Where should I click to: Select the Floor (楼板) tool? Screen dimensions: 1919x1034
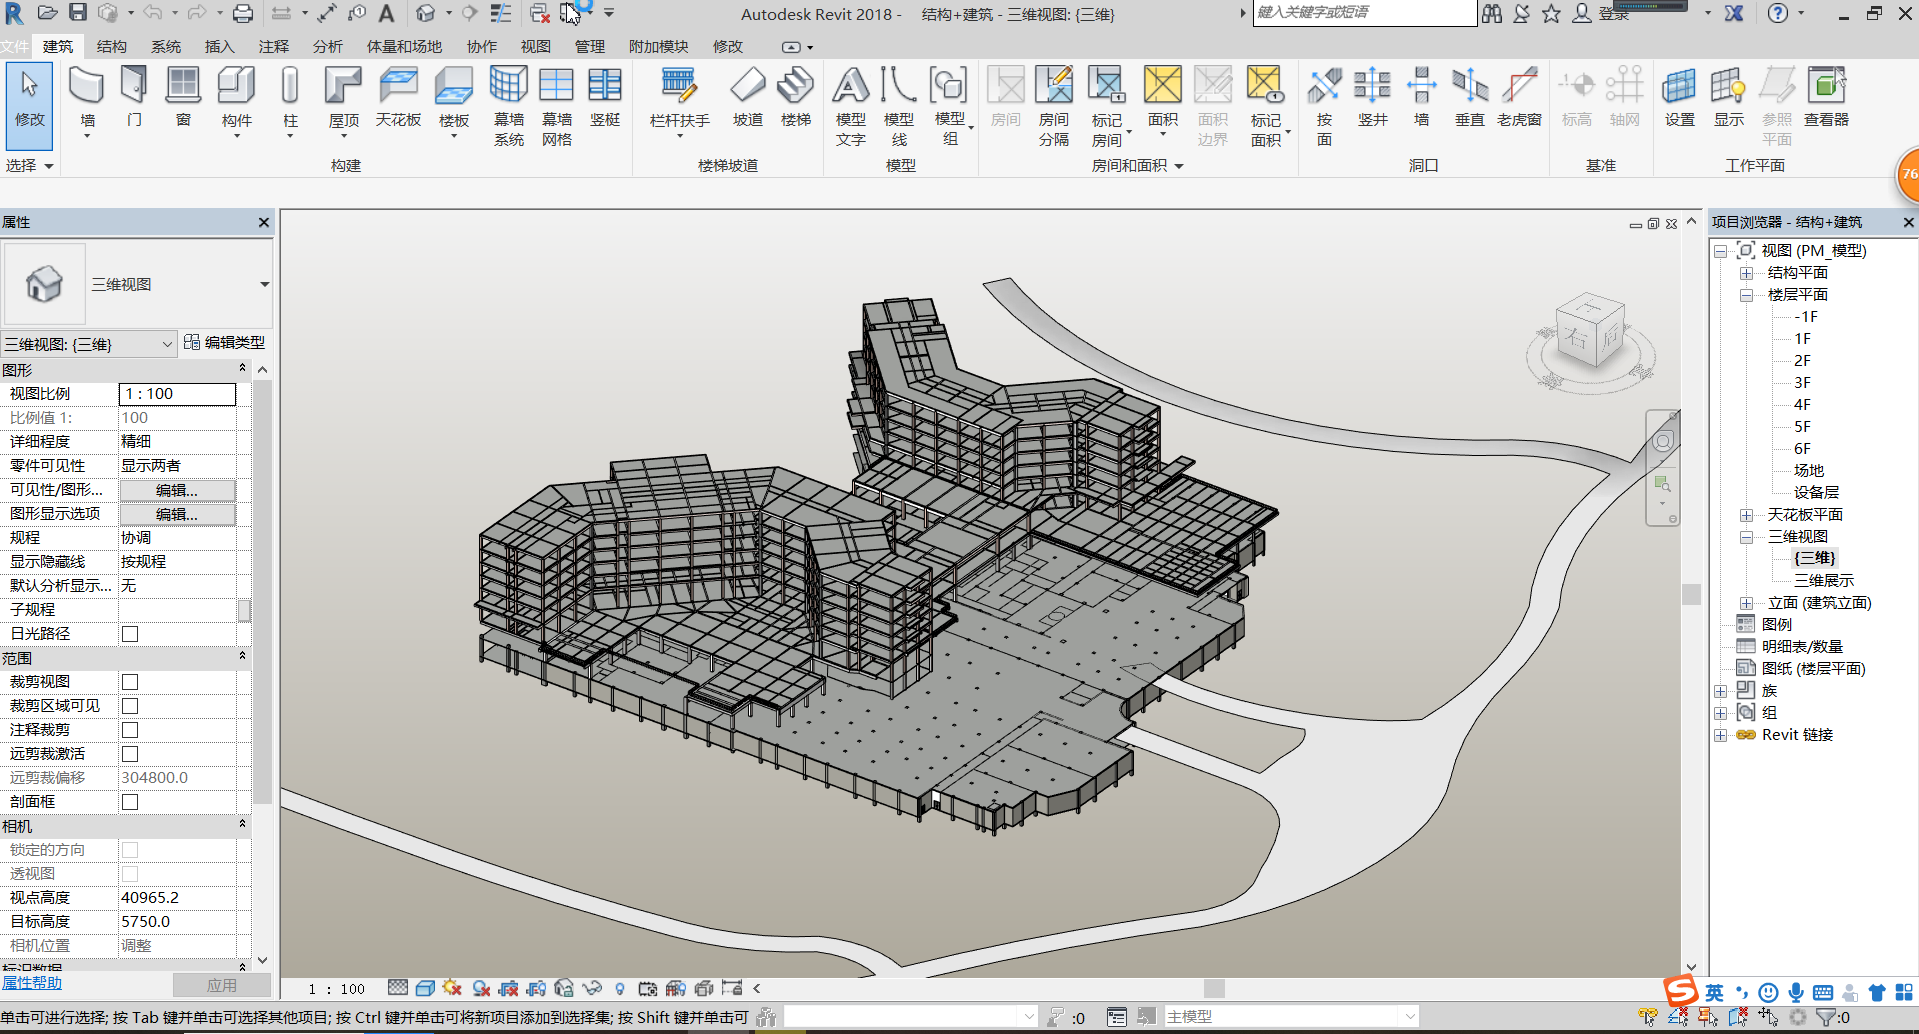point(454,97)
